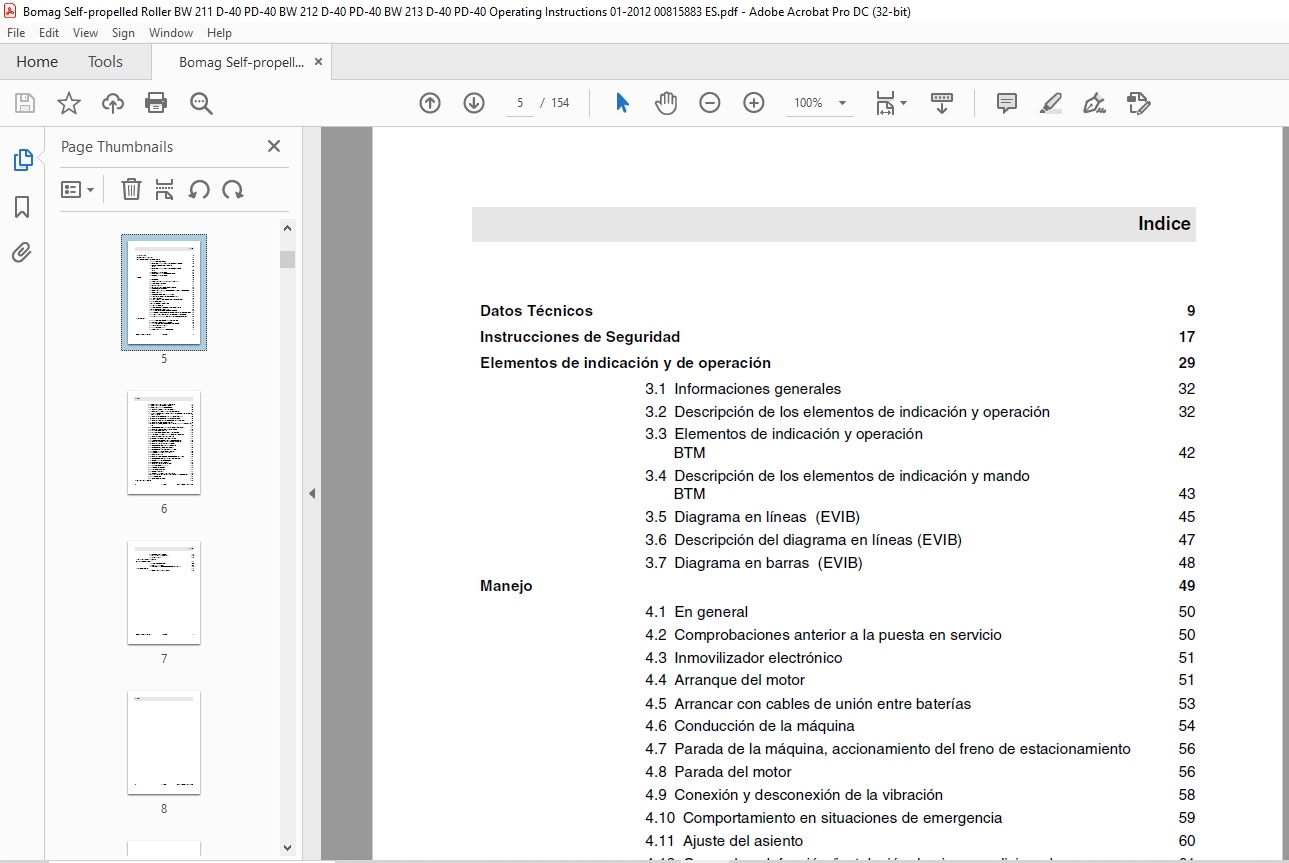
Task: Click '4.1 En general' entry
Action: coord(696,612)
